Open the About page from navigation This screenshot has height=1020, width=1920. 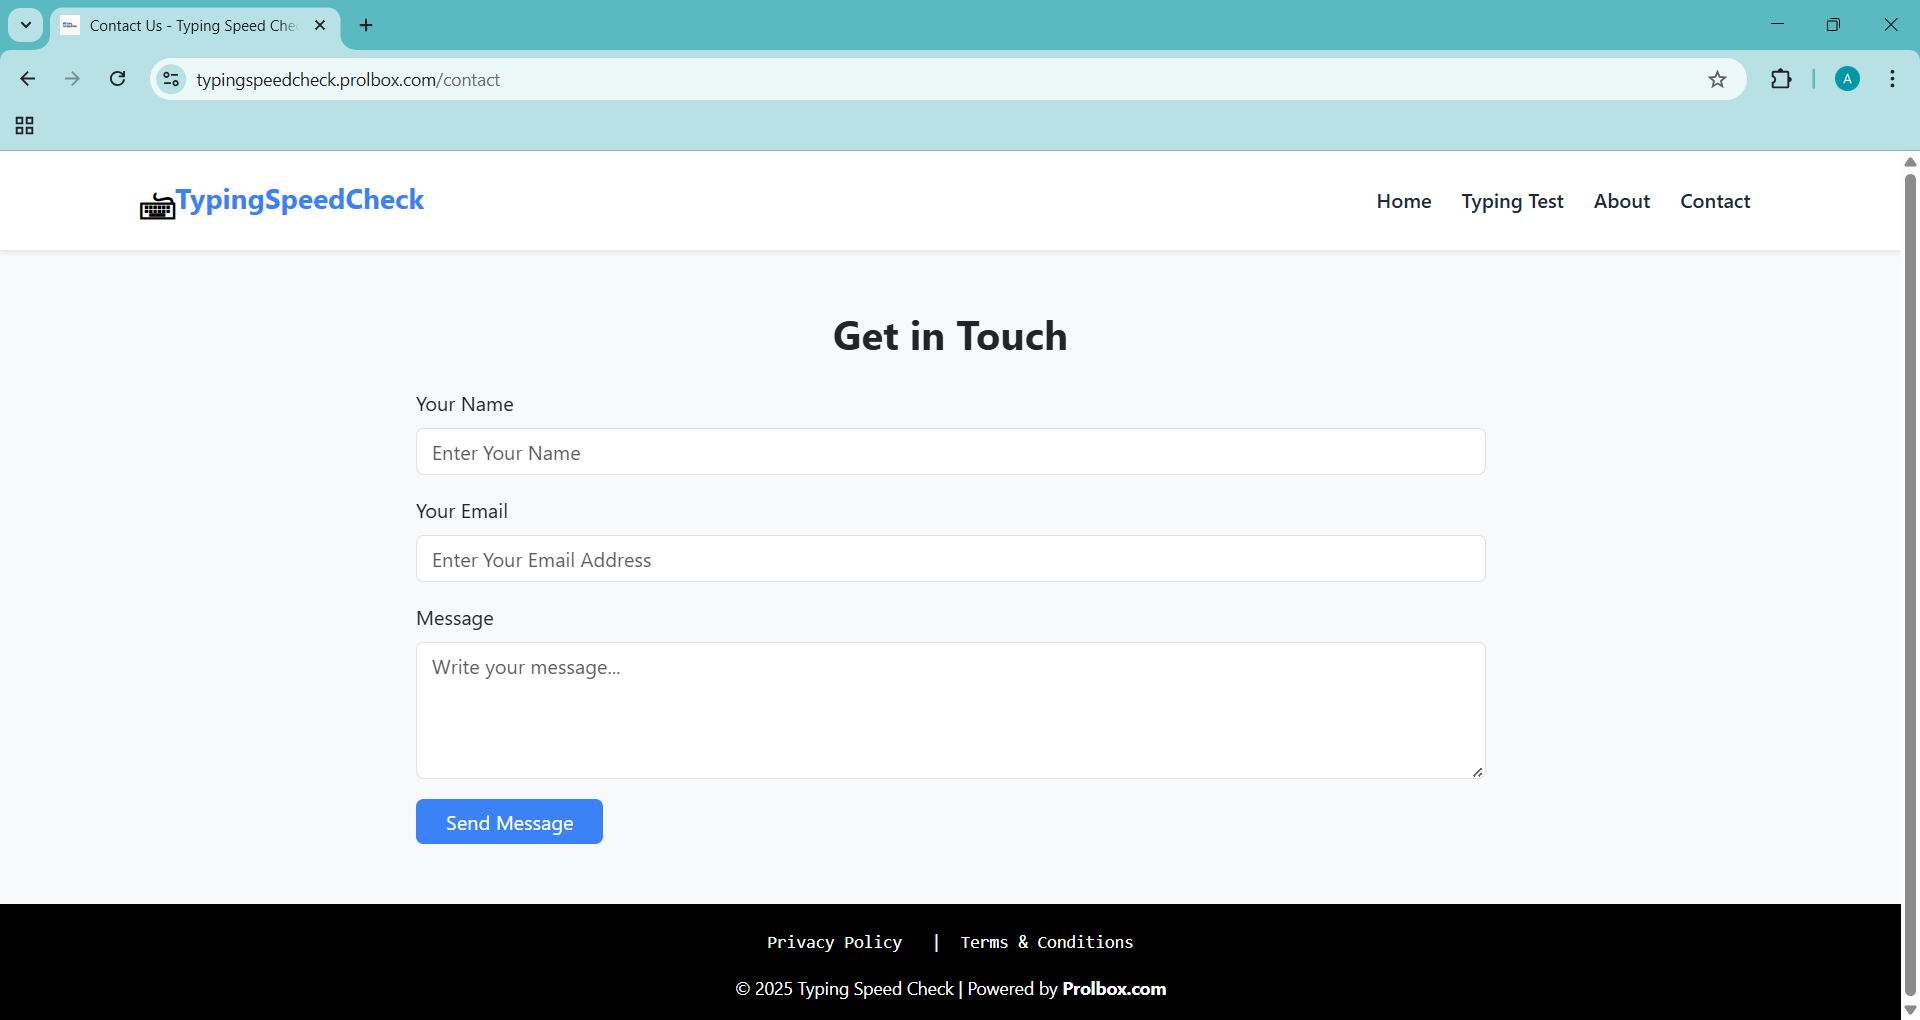pos(1621,201)
